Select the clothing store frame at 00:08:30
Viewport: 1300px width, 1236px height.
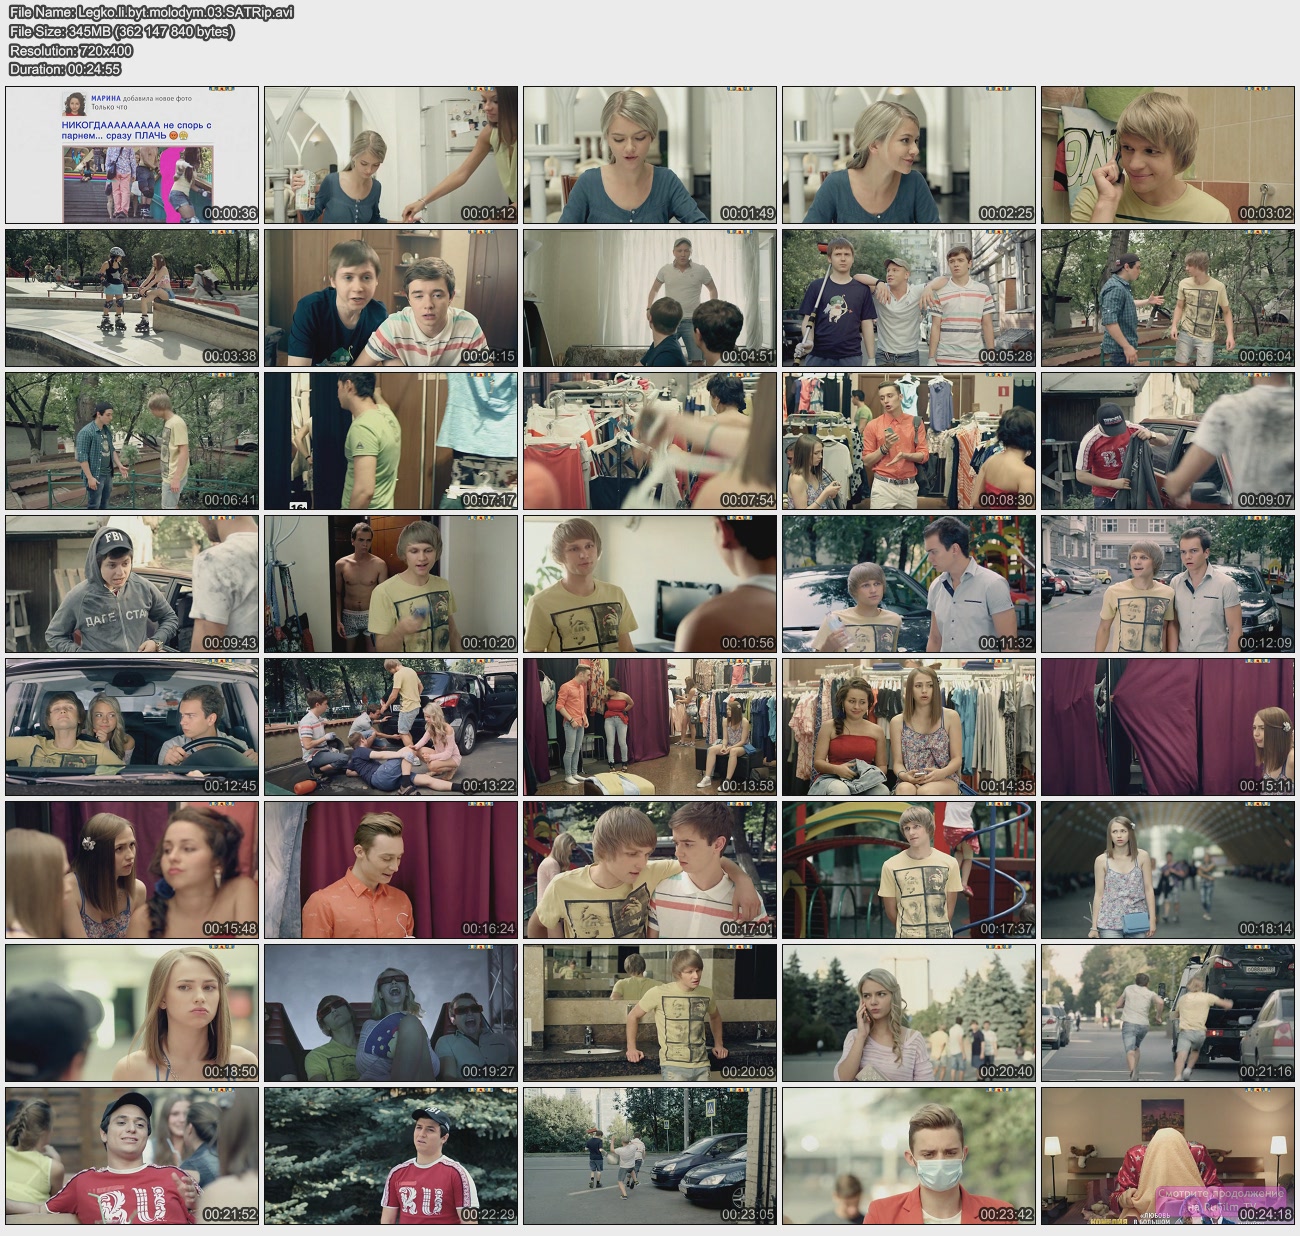tap(908, 441)
